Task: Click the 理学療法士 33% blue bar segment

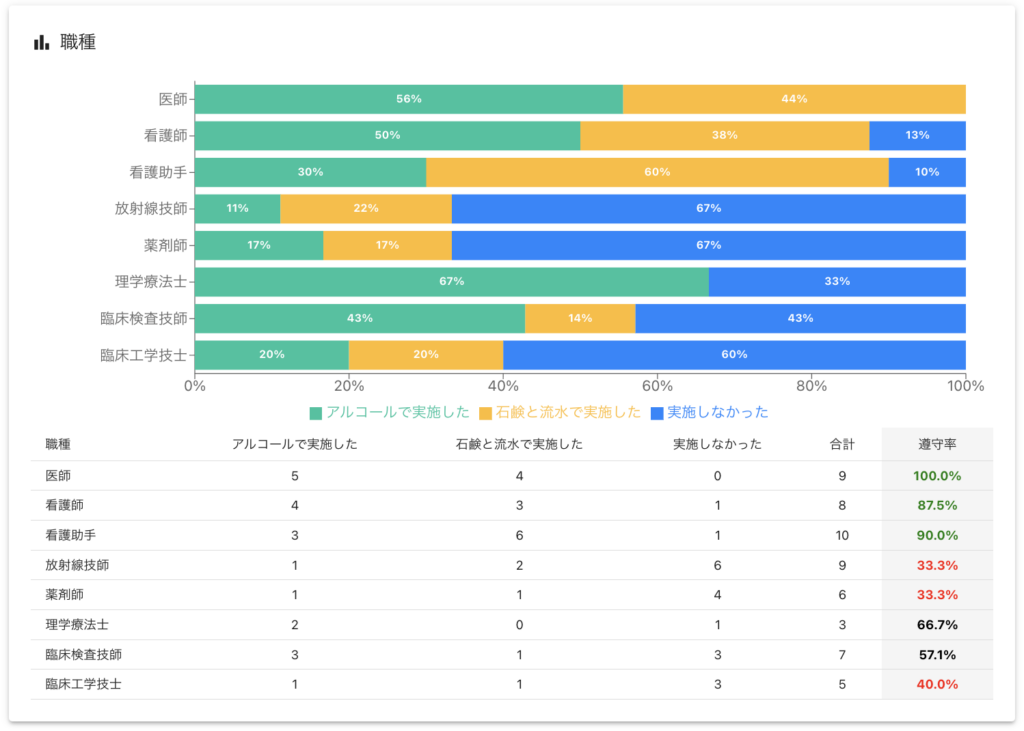Action: point(837,281)
